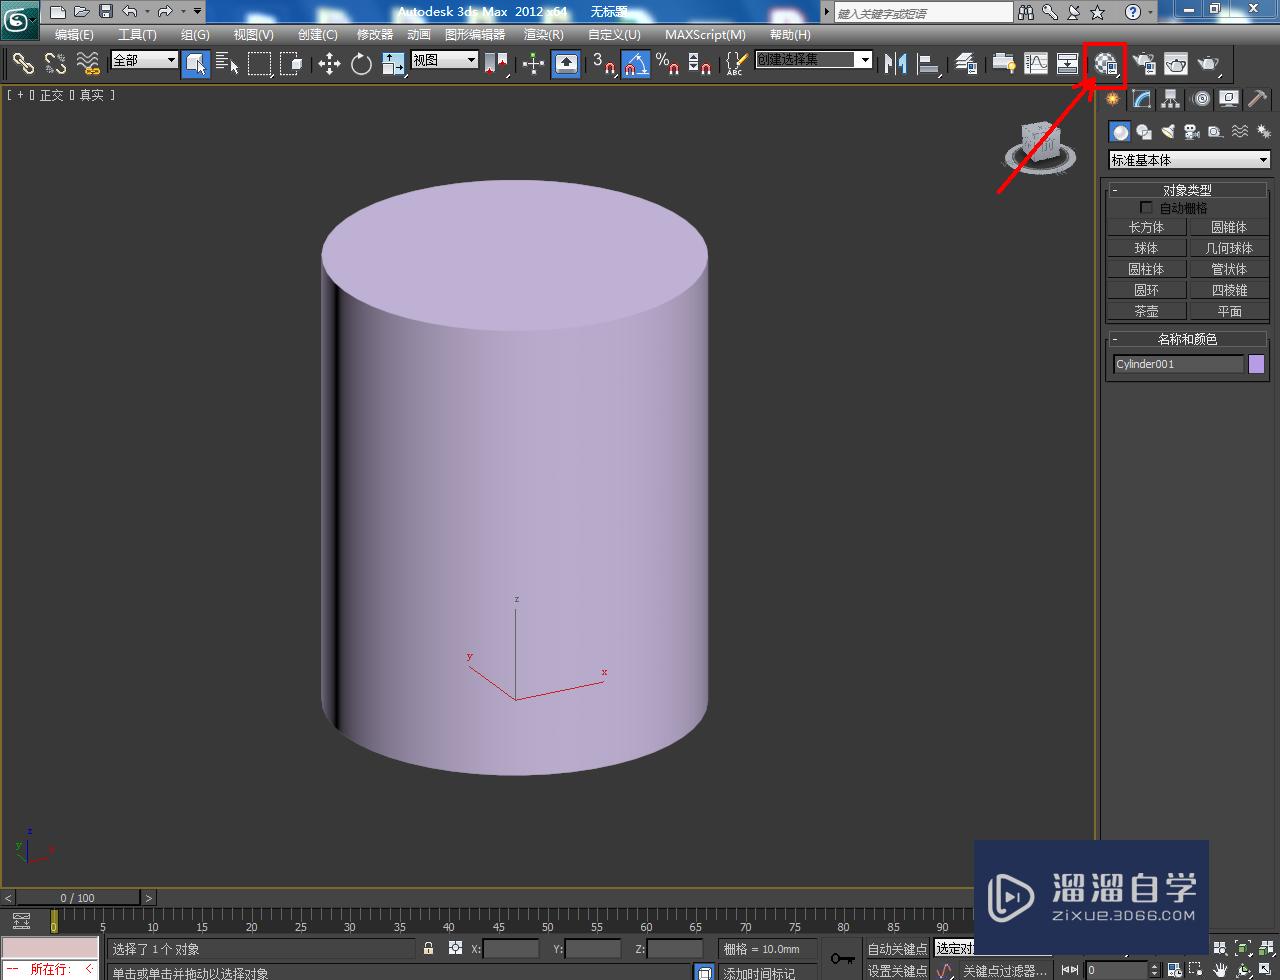Click the 球体 button
Screen dimensions: 1280x980
(1146, 248)
